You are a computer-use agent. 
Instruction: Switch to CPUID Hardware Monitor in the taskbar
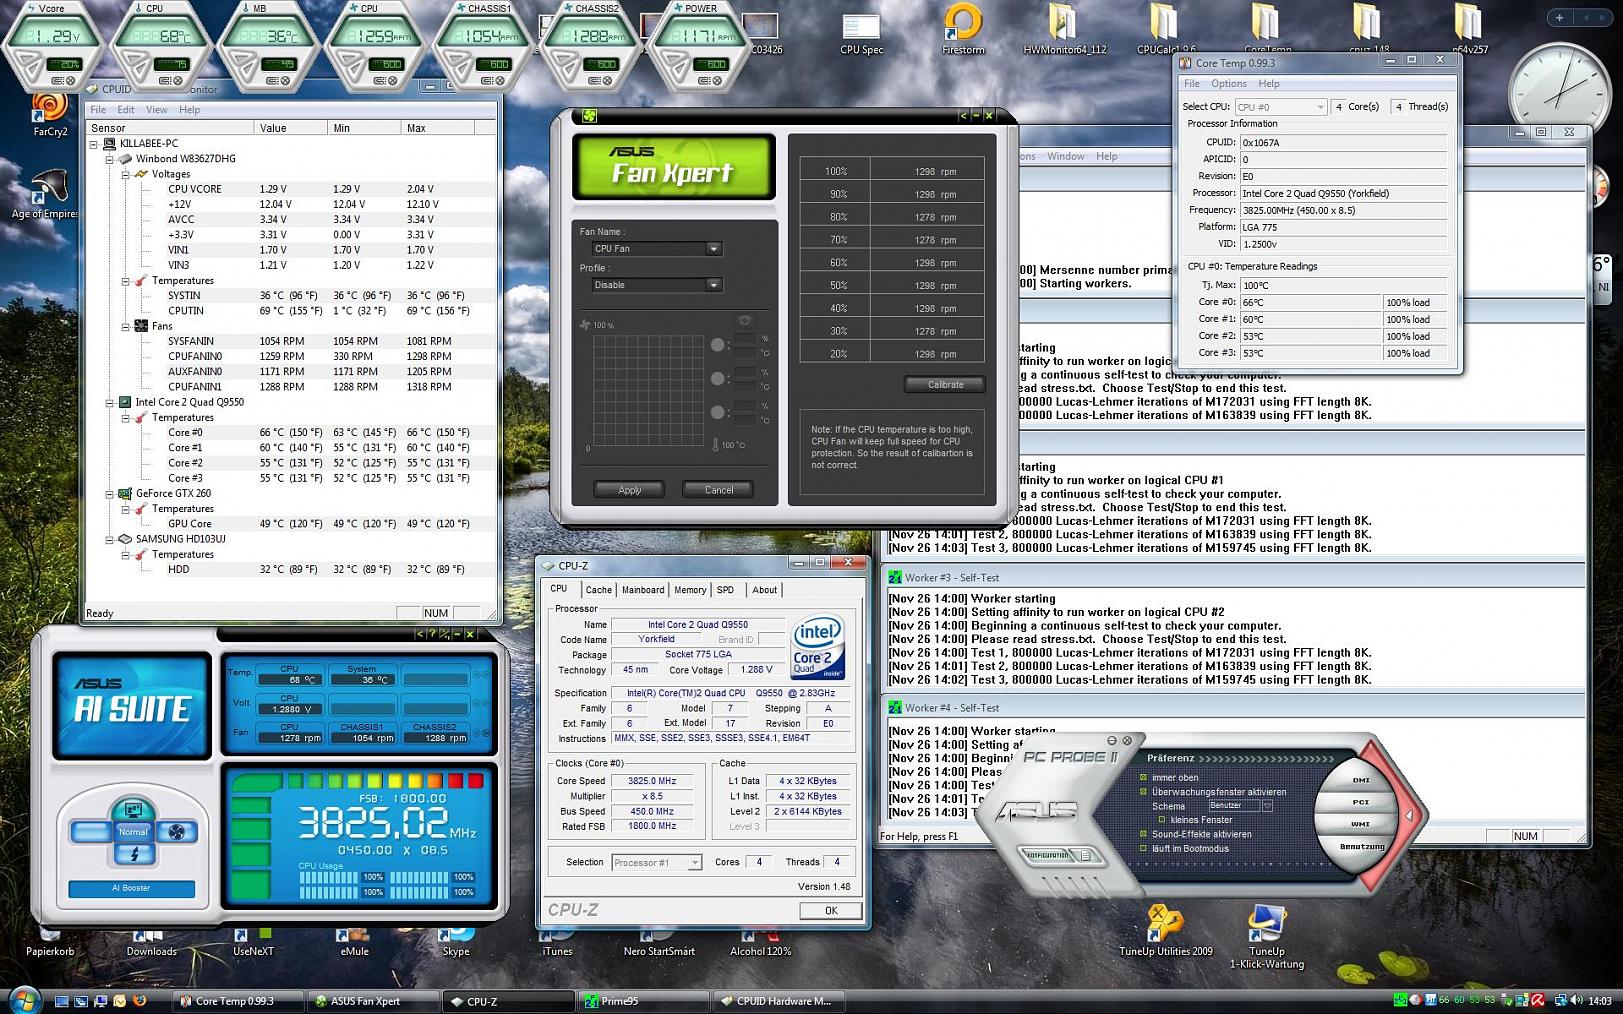pyautogui.click(x=778, y=1001)
